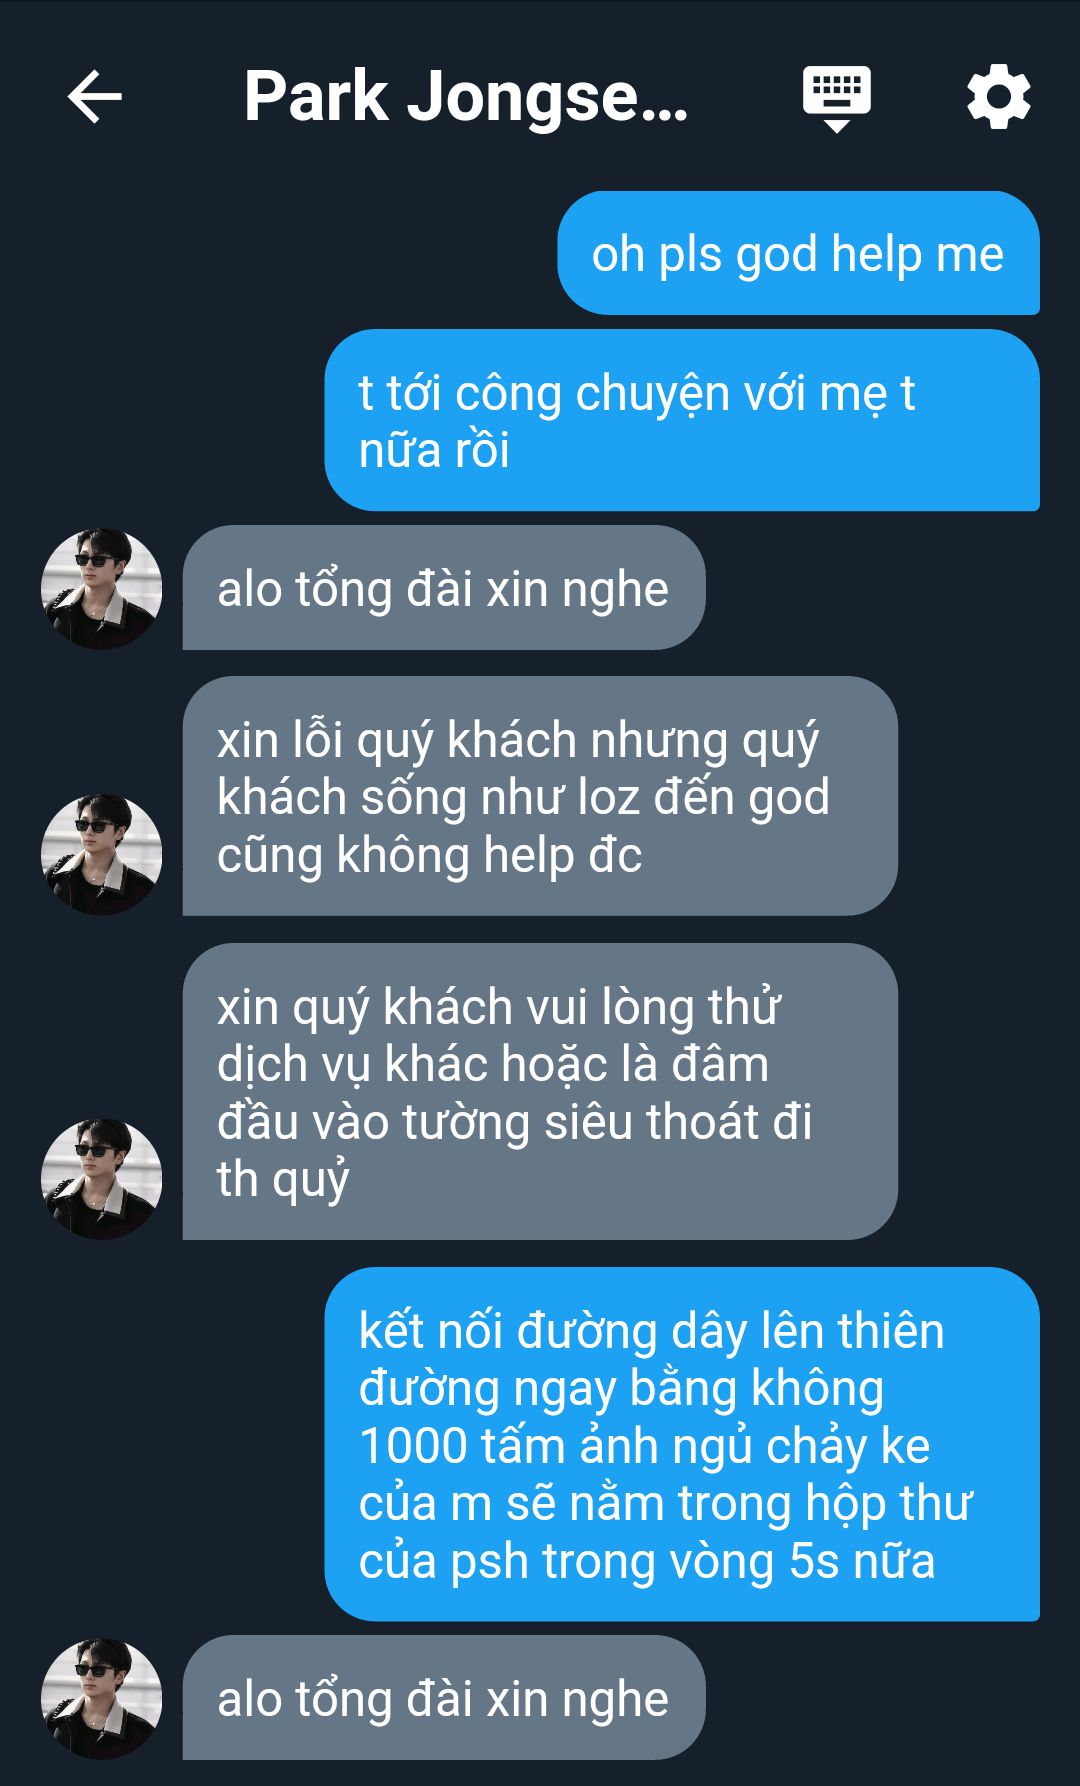Image resolution: width=1080 pixels, height=1786 pixels.
Task: Tap avatar beside last 'alo tổng đài xin nghe'
Action: tap(101, 1698)
